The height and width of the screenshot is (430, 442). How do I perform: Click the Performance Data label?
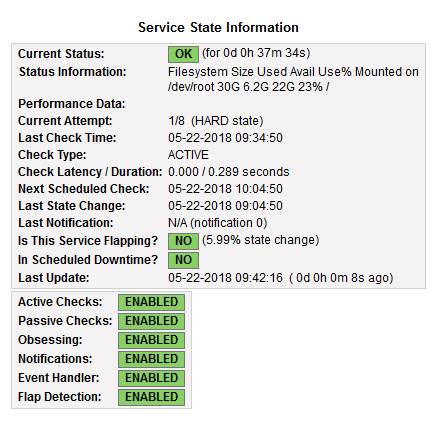72,104
